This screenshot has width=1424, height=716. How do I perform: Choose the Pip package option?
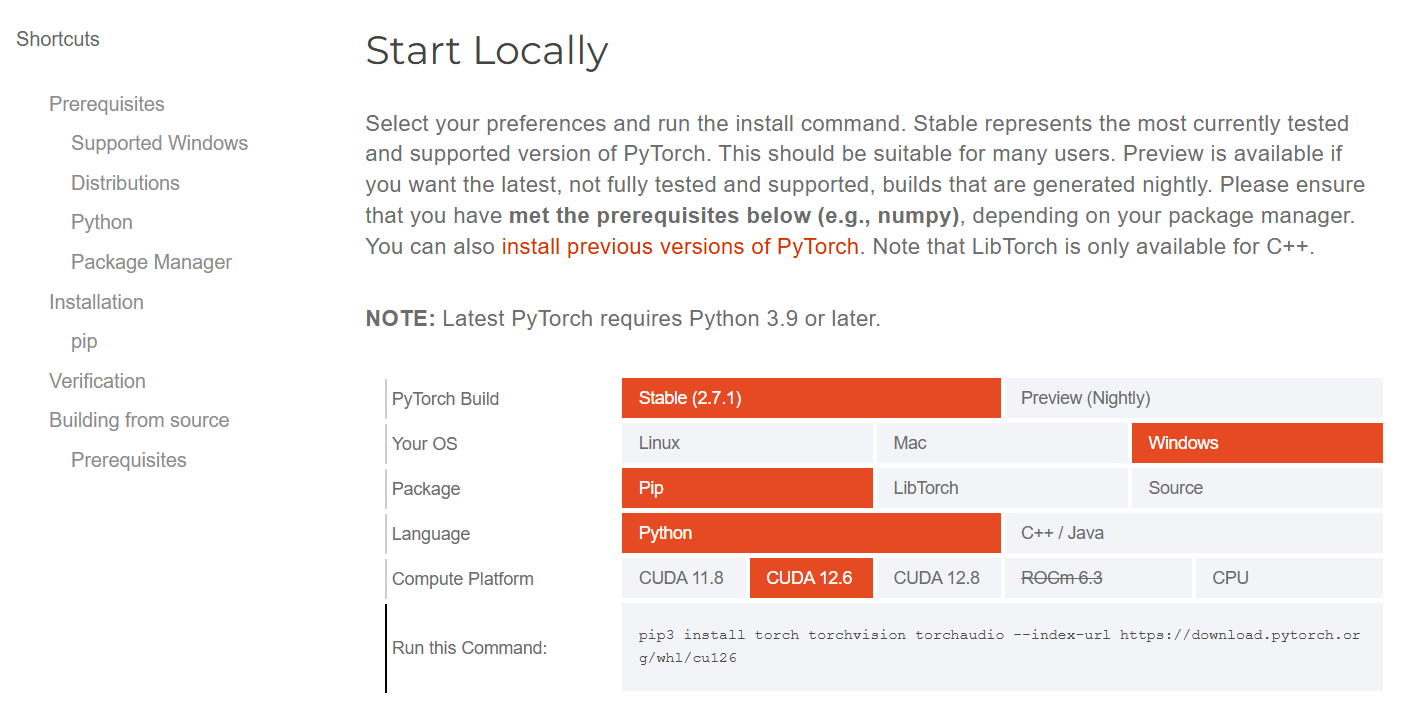click(x=747, y=488)
